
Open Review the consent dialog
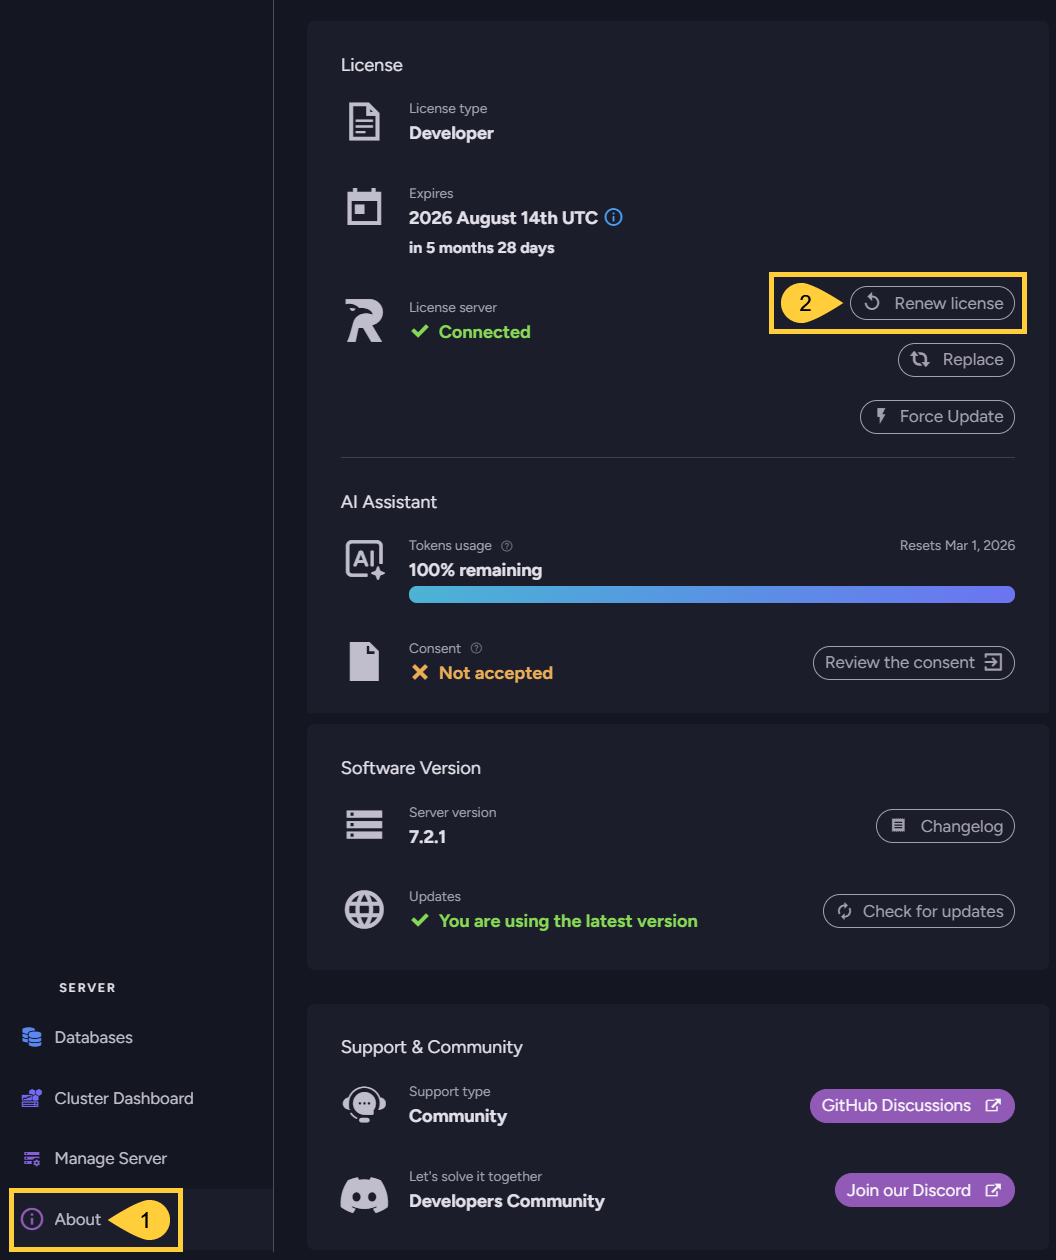(x=913, y=663)
